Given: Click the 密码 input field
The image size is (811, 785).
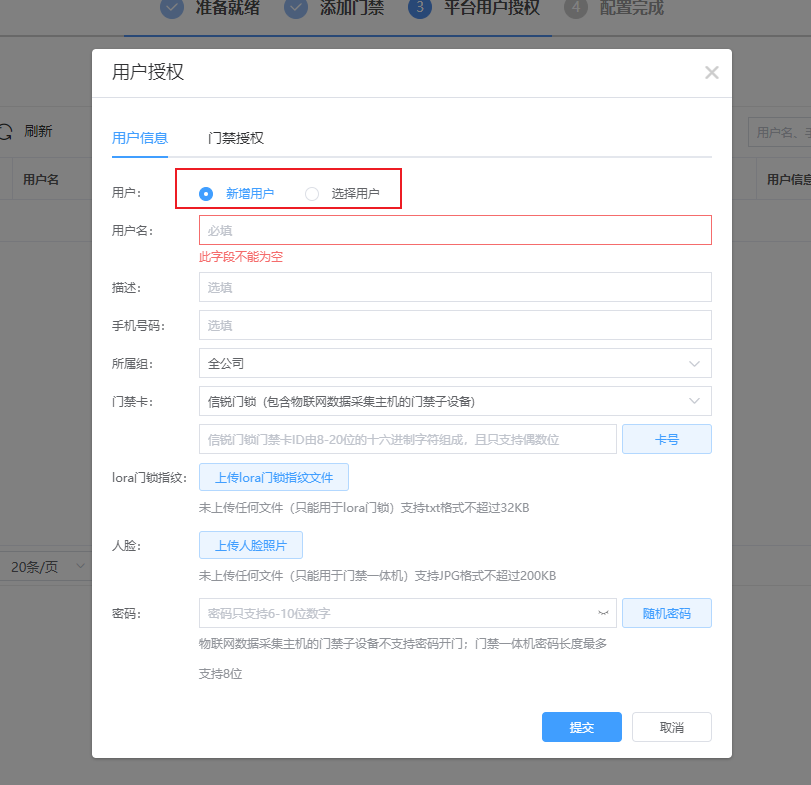Looking at the screenshot, I should click(408, 613).
